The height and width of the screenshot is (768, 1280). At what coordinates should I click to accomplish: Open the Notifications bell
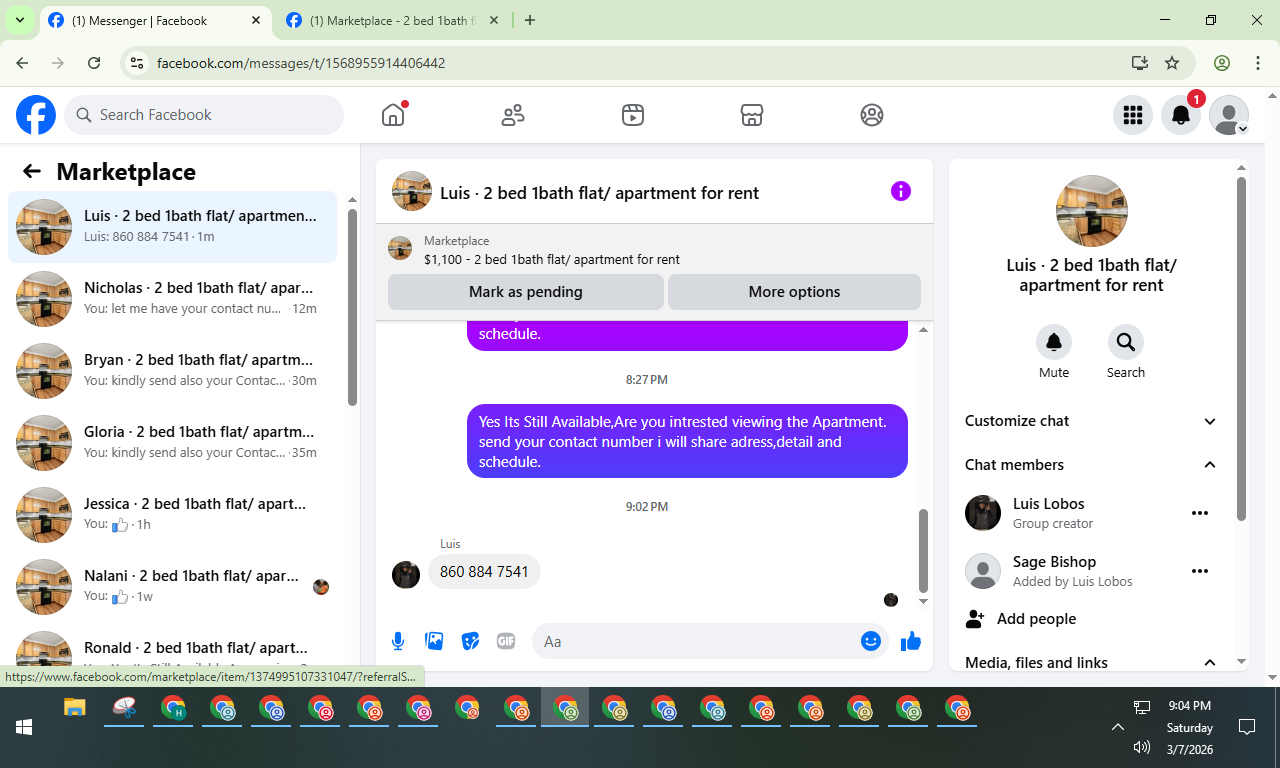click(x=1181, y=115)
